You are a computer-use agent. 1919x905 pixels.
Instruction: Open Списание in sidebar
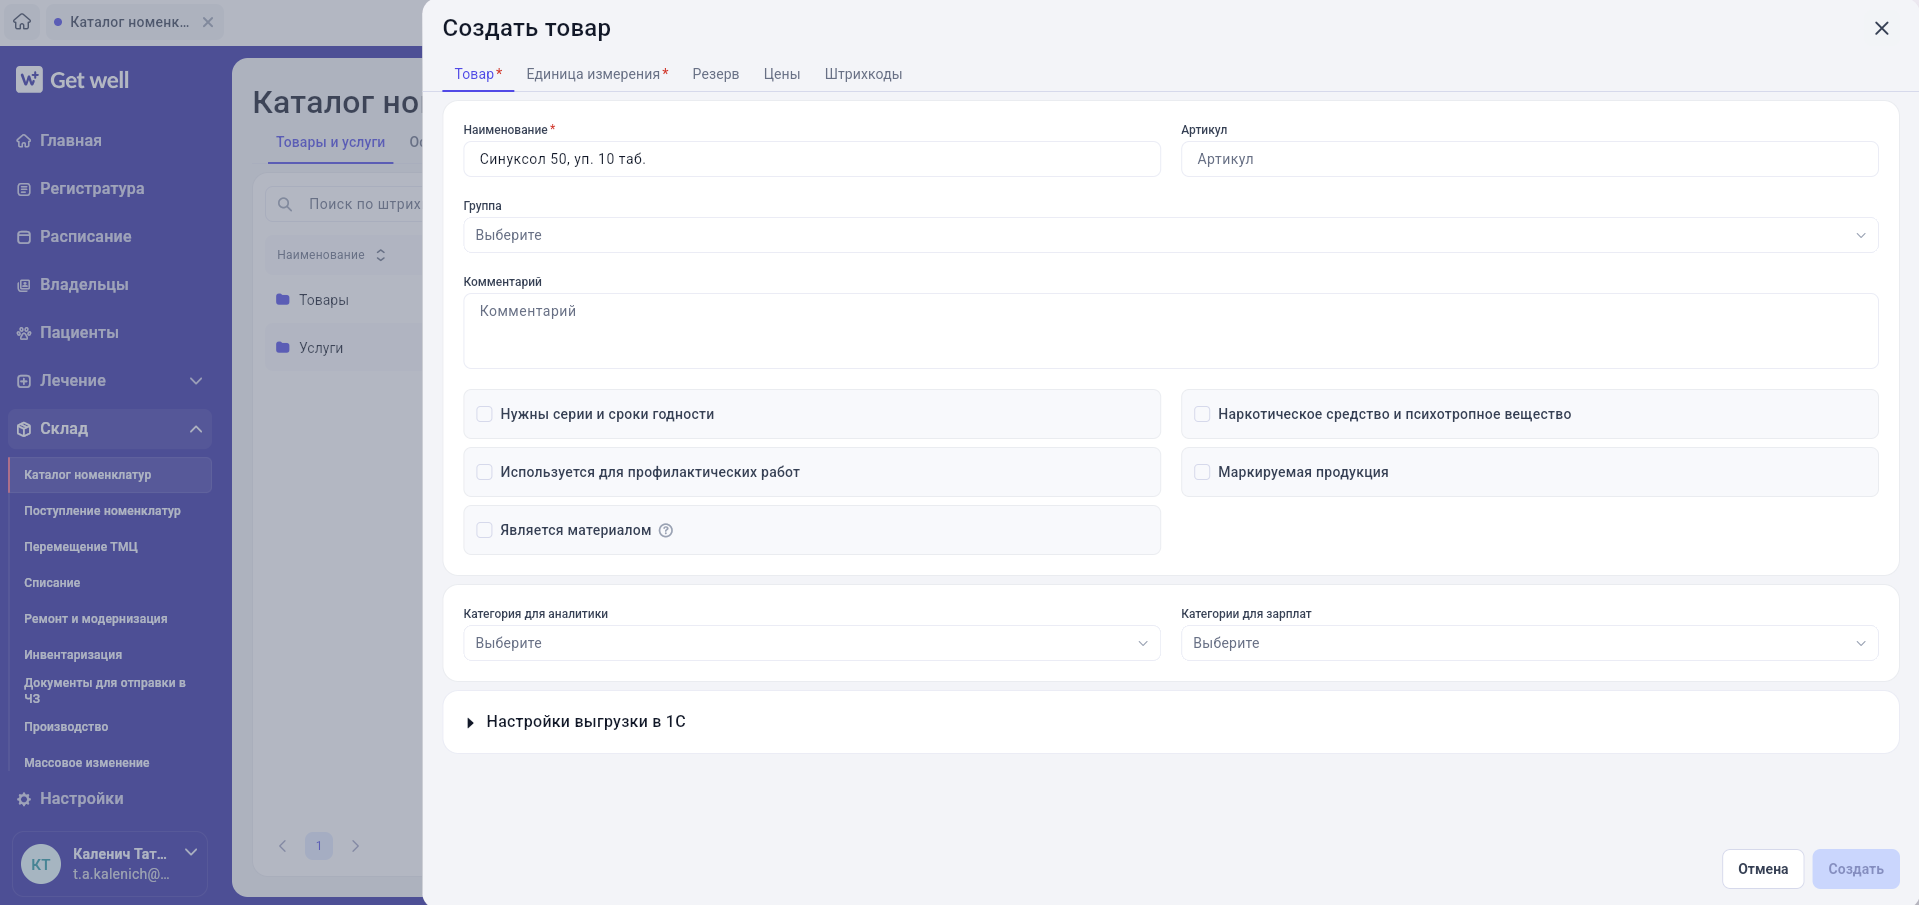pos(52,583)
